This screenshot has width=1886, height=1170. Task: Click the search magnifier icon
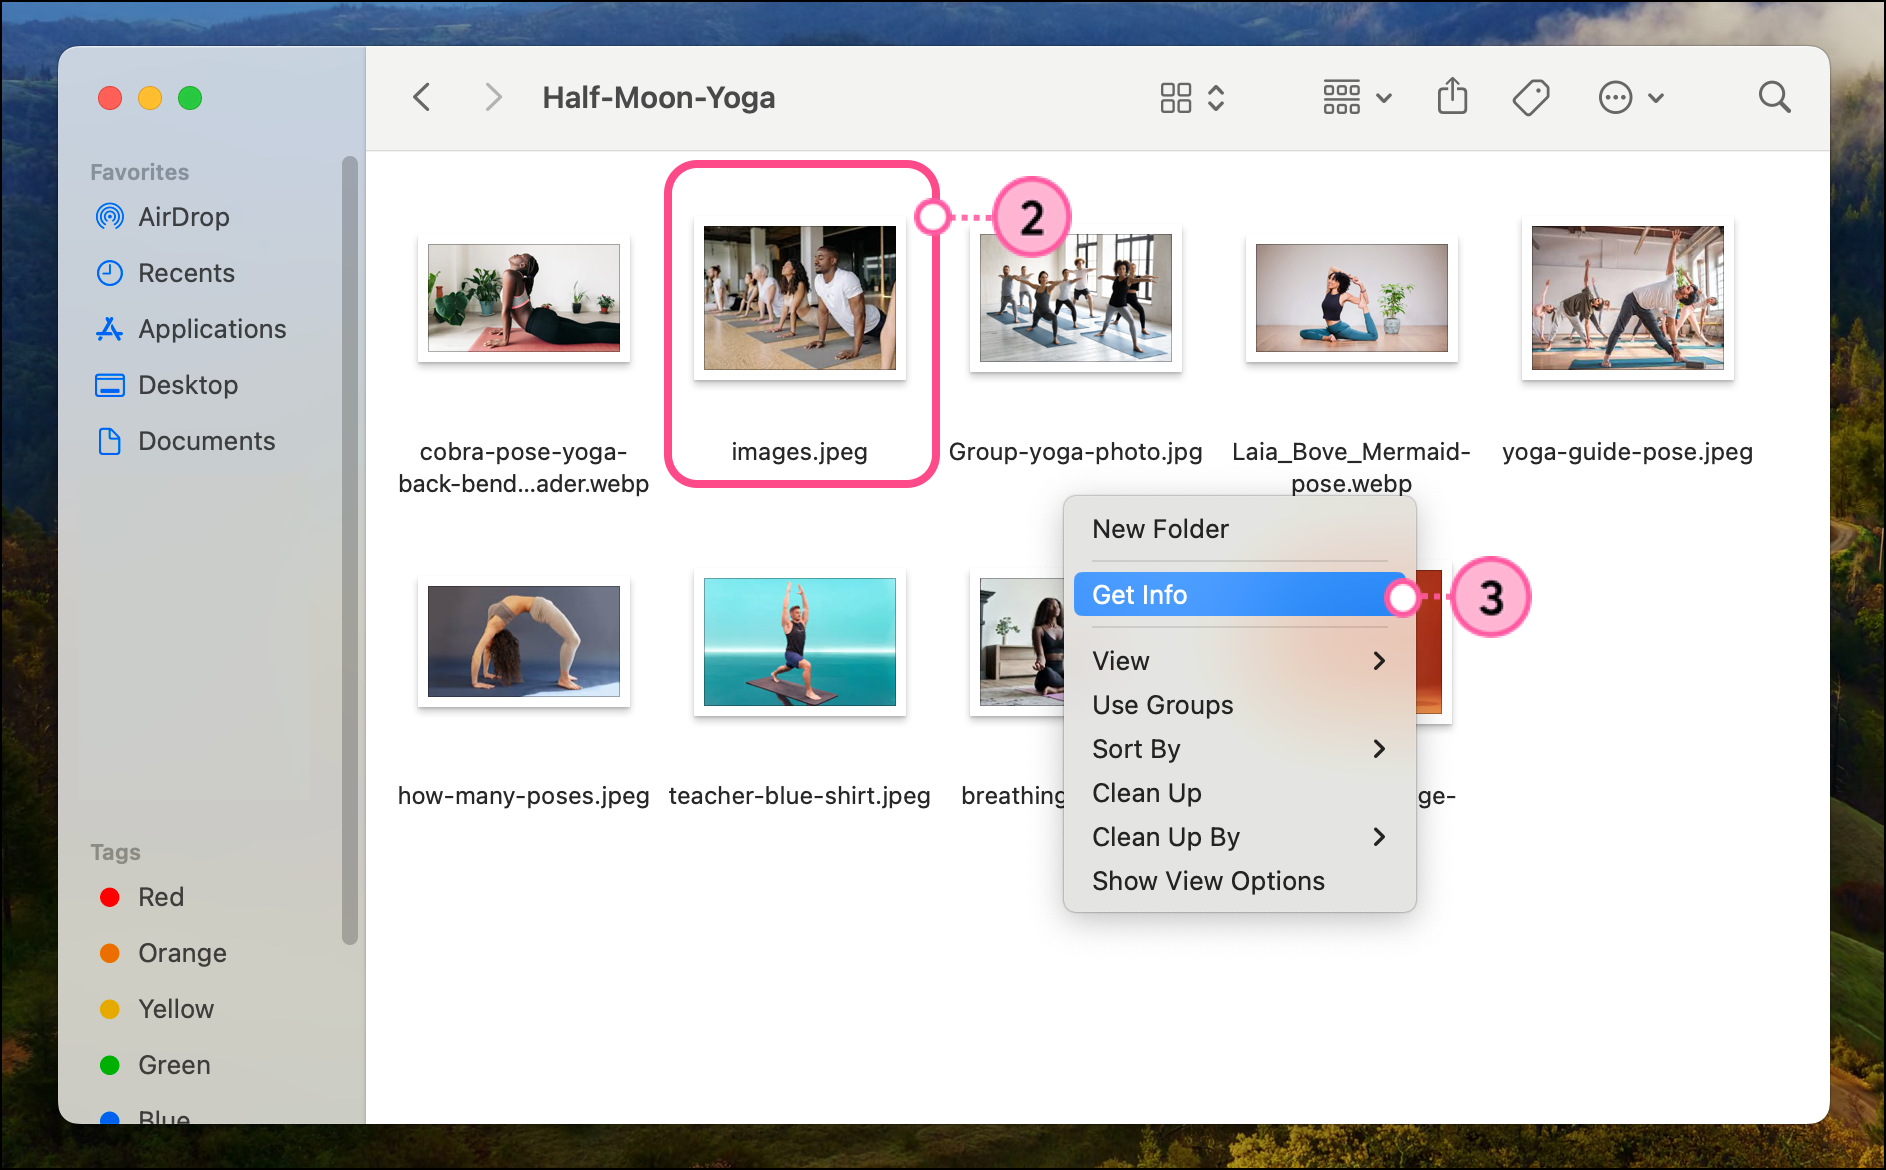pyautogui.click(x=1774, y=97)
